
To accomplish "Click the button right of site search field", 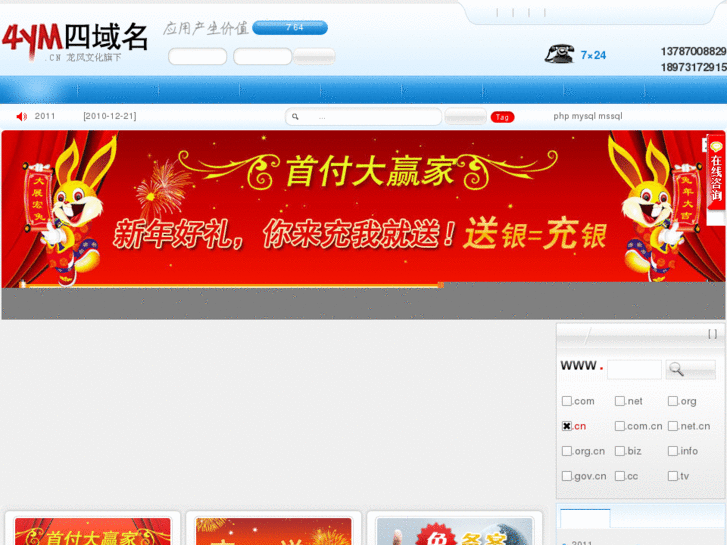I will coord(465,116).
